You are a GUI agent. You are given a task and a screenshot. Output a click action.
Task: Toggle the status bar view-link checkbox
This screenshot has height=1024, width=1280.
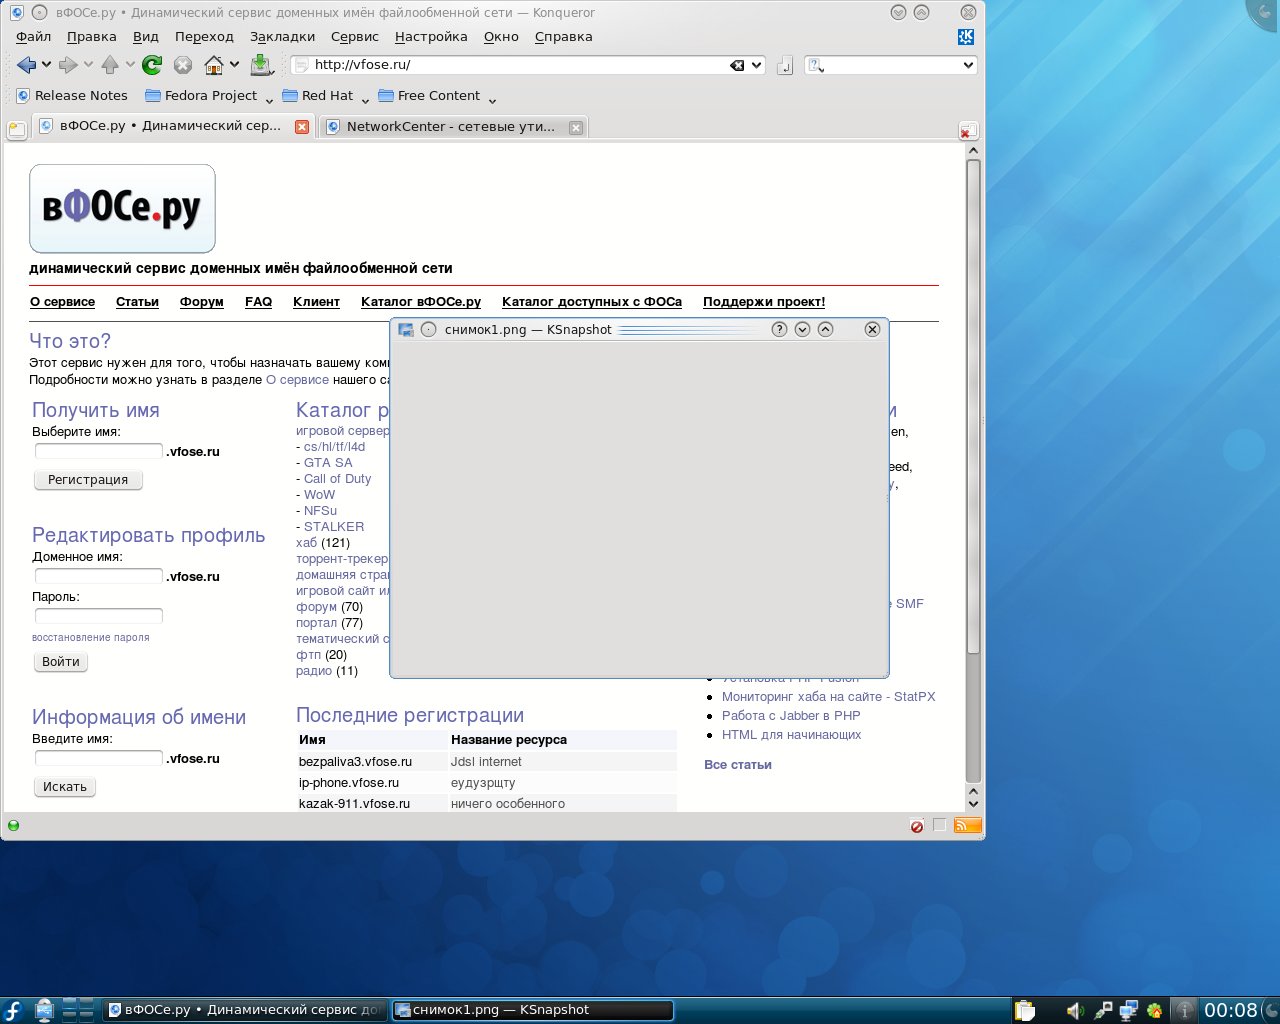[x=939, y=825]
